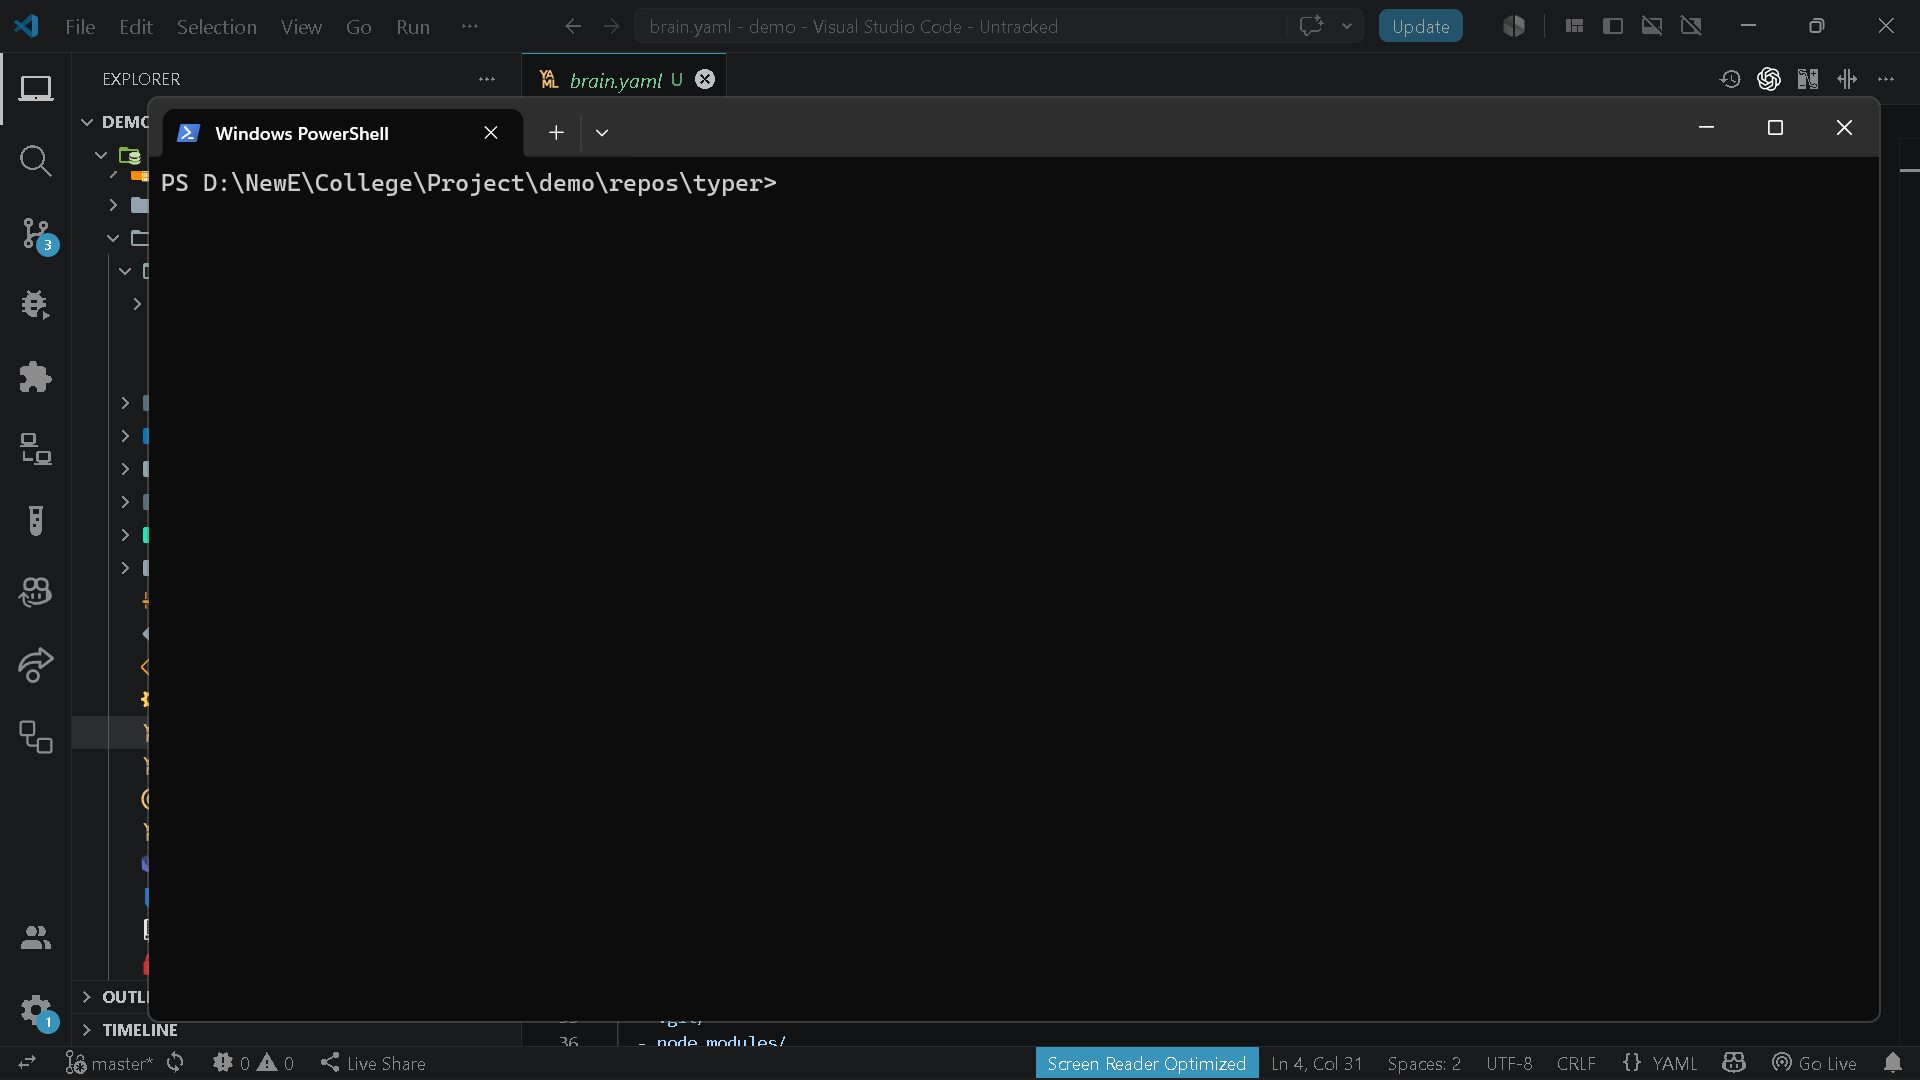This screenshot has height=1080, width=1920.
Task: Open the Extensions view
Action: tap(36, 377)
